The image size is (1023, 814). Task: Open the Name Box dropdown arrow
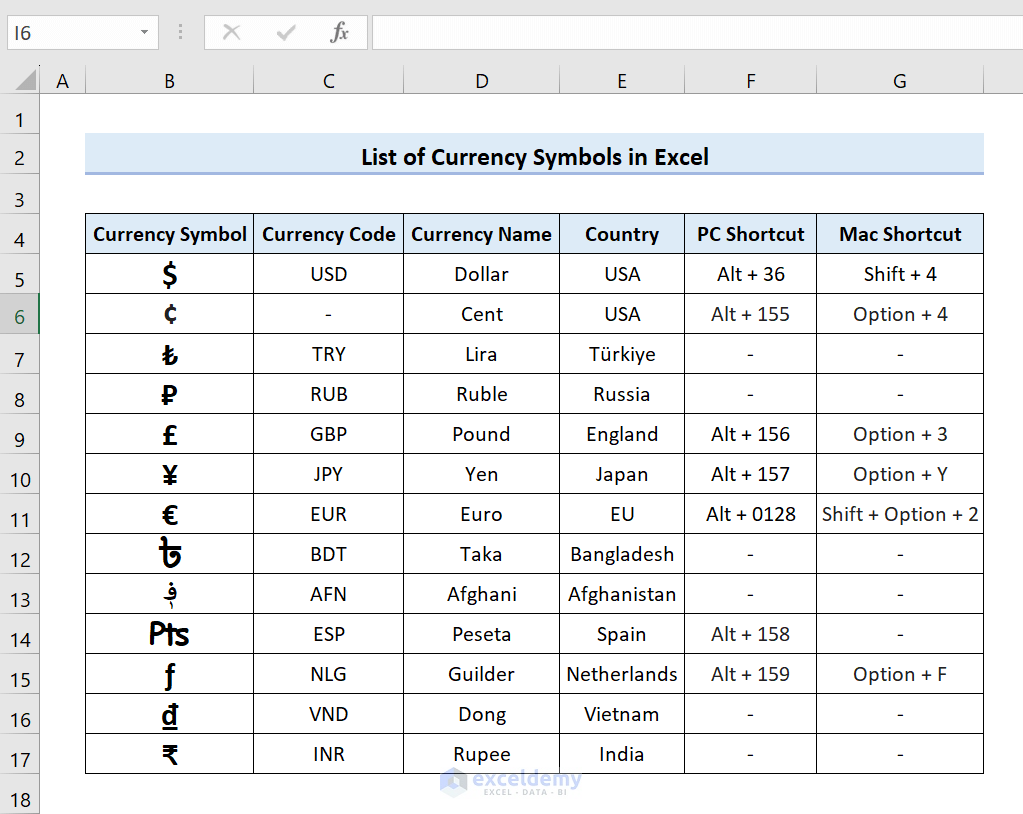tap(145, 33)
